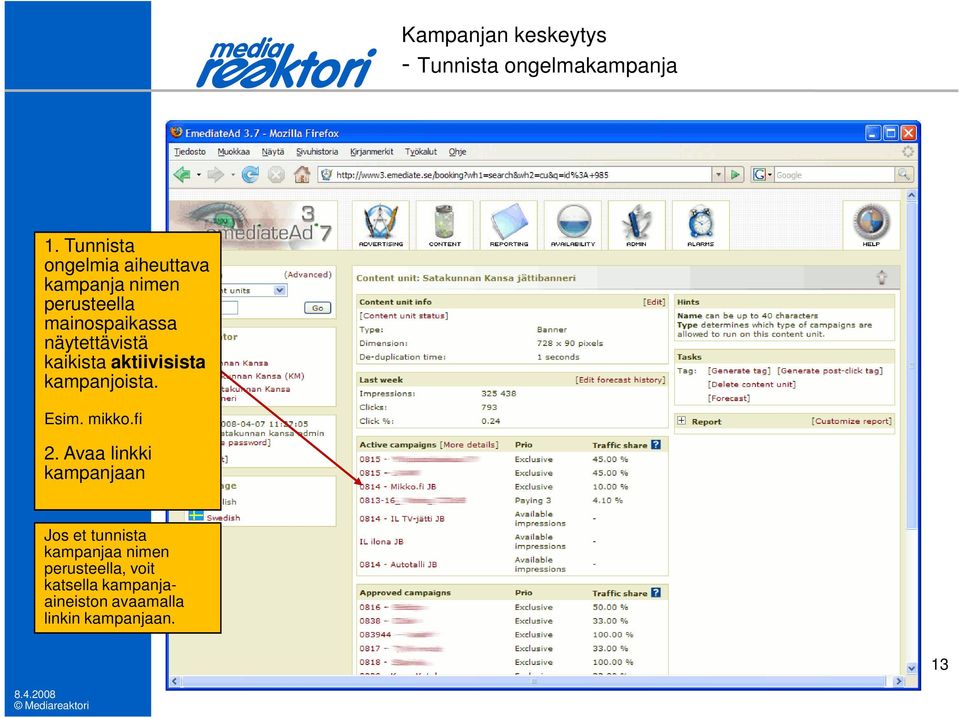Click the vertical scrollbar down arrow
Viewport: 959px width, 718px height.
tap(911, 668)
